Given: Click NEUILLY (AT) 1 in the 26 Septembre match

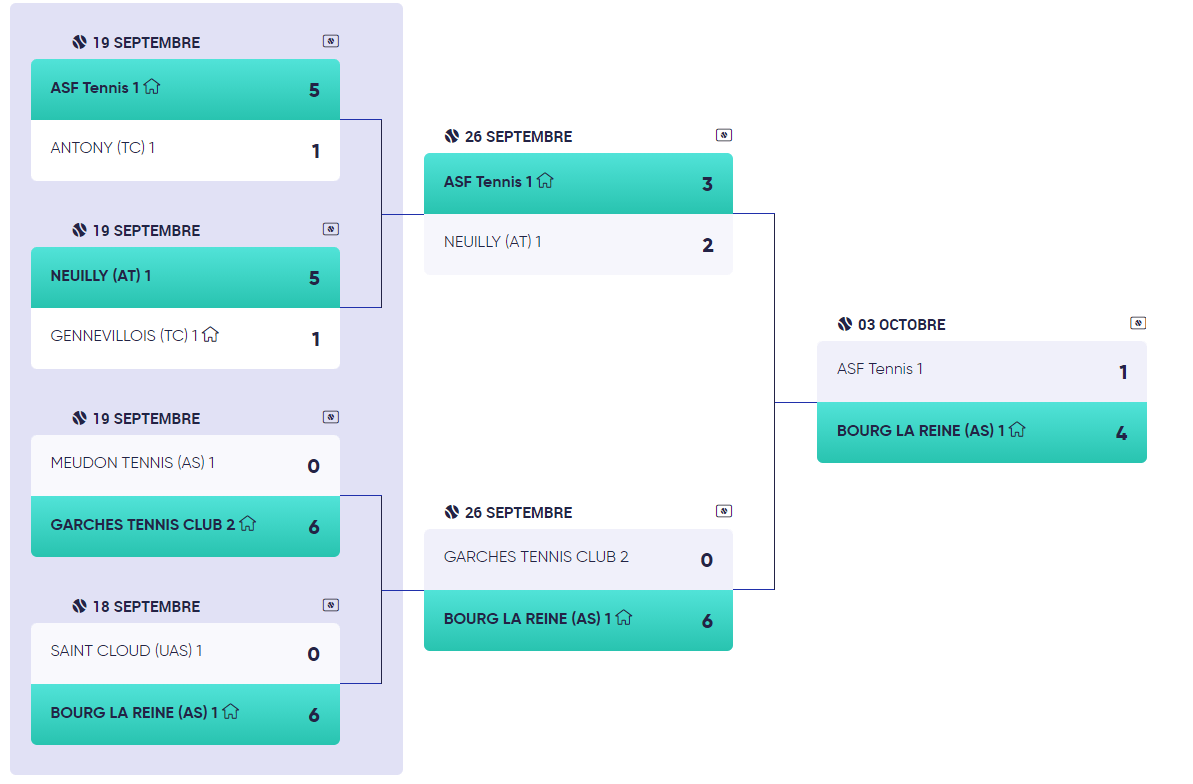Looking at the screenshot, I should tap(578, 244).
